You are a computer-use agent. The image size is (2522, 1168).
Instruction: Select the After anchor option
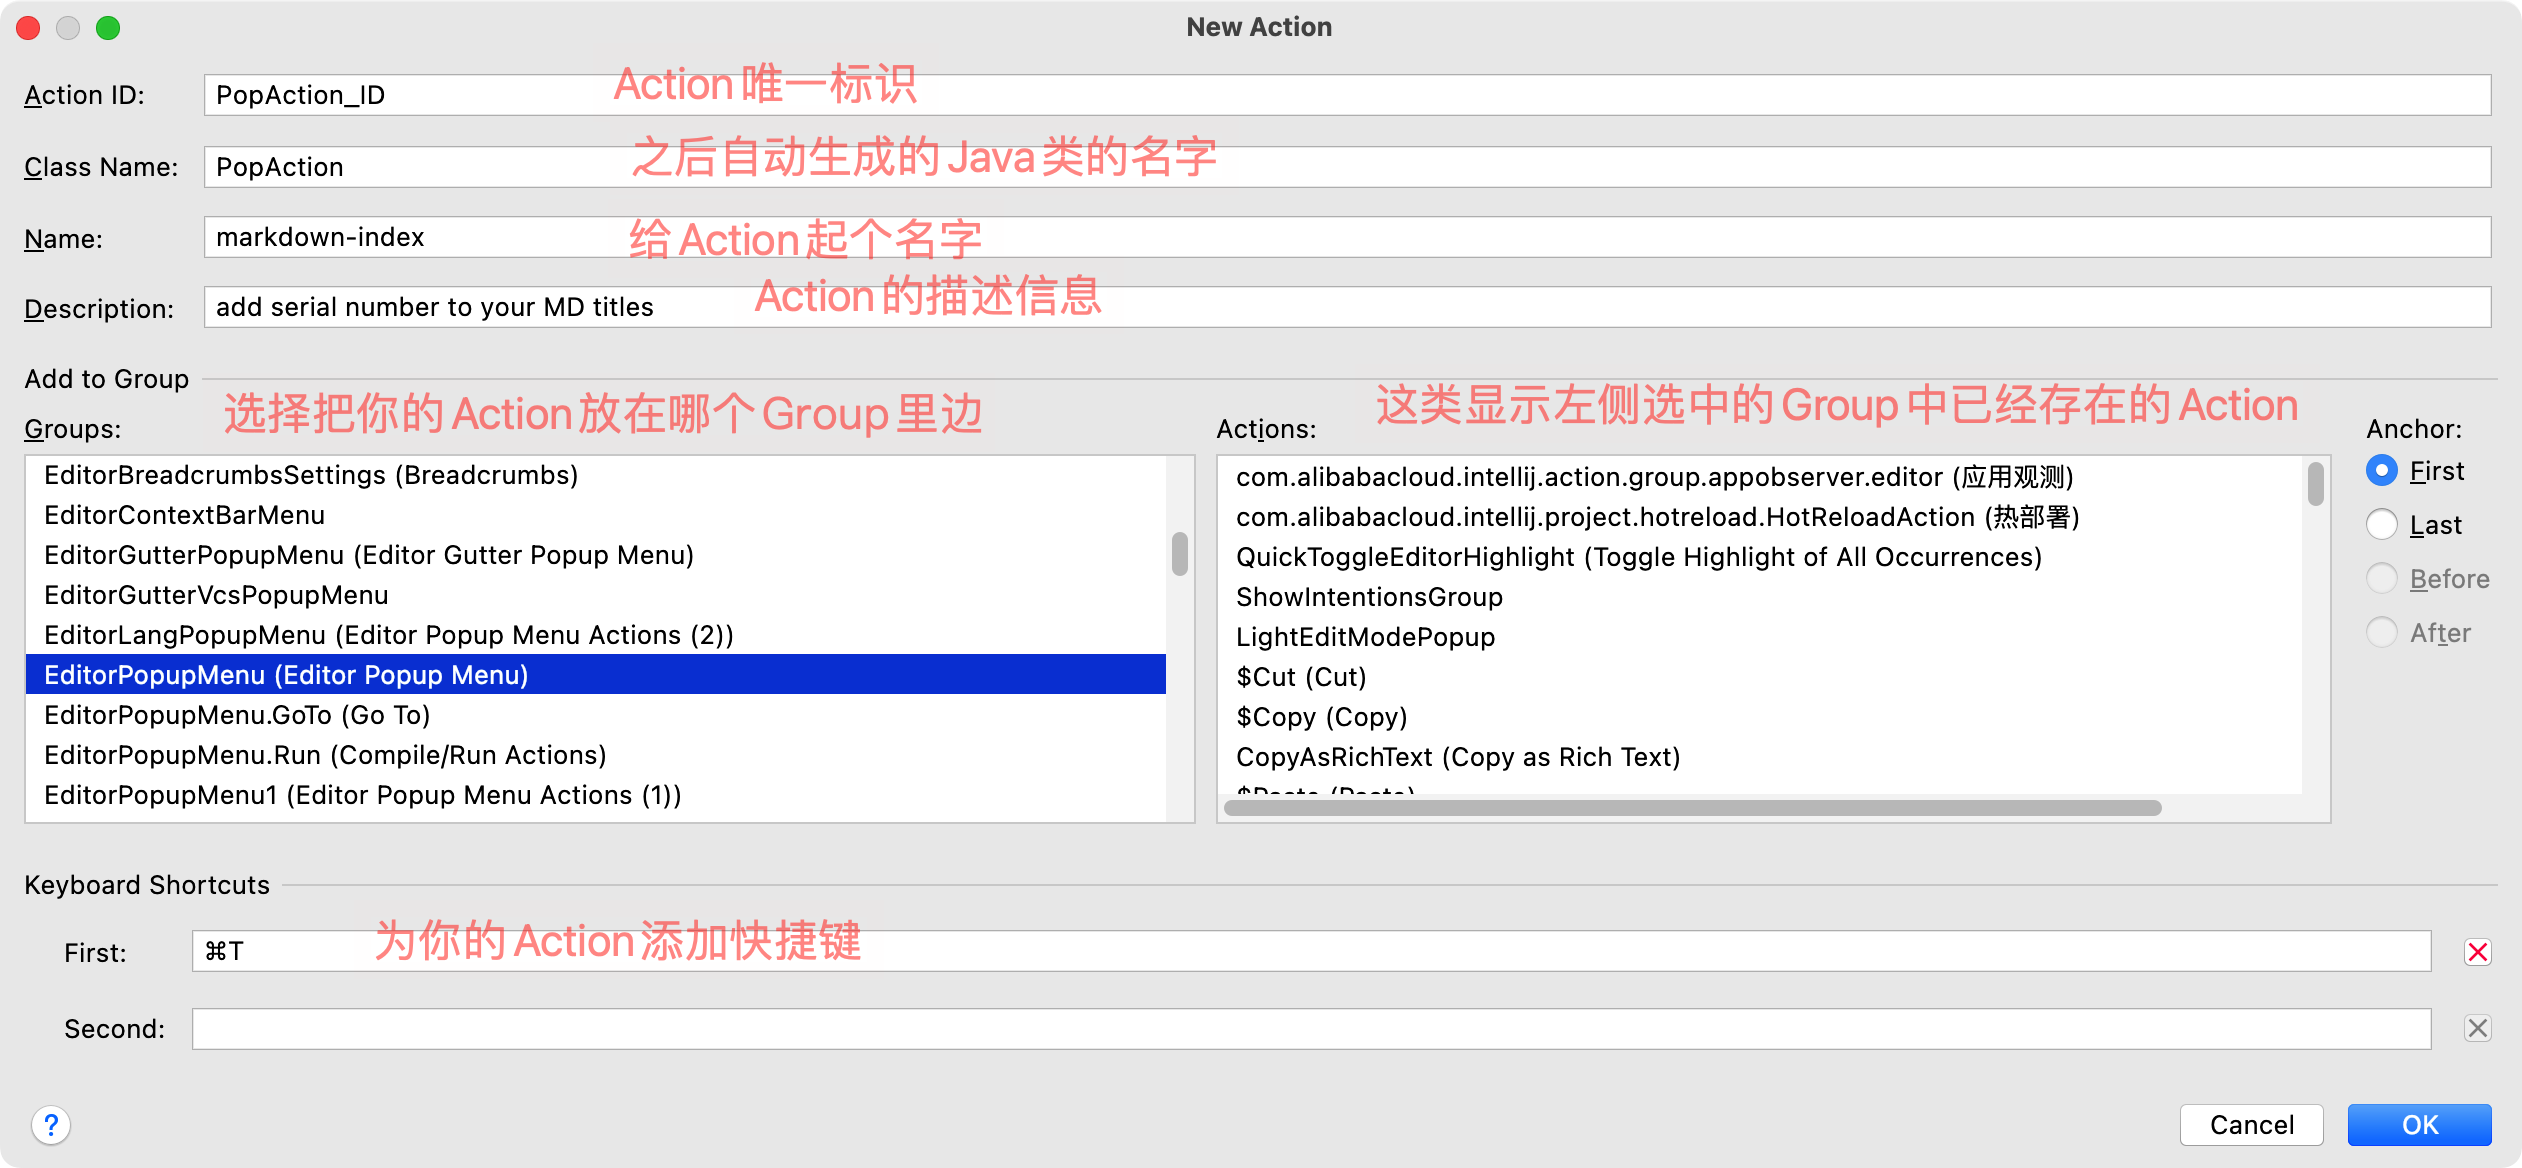coord(2383,632)
